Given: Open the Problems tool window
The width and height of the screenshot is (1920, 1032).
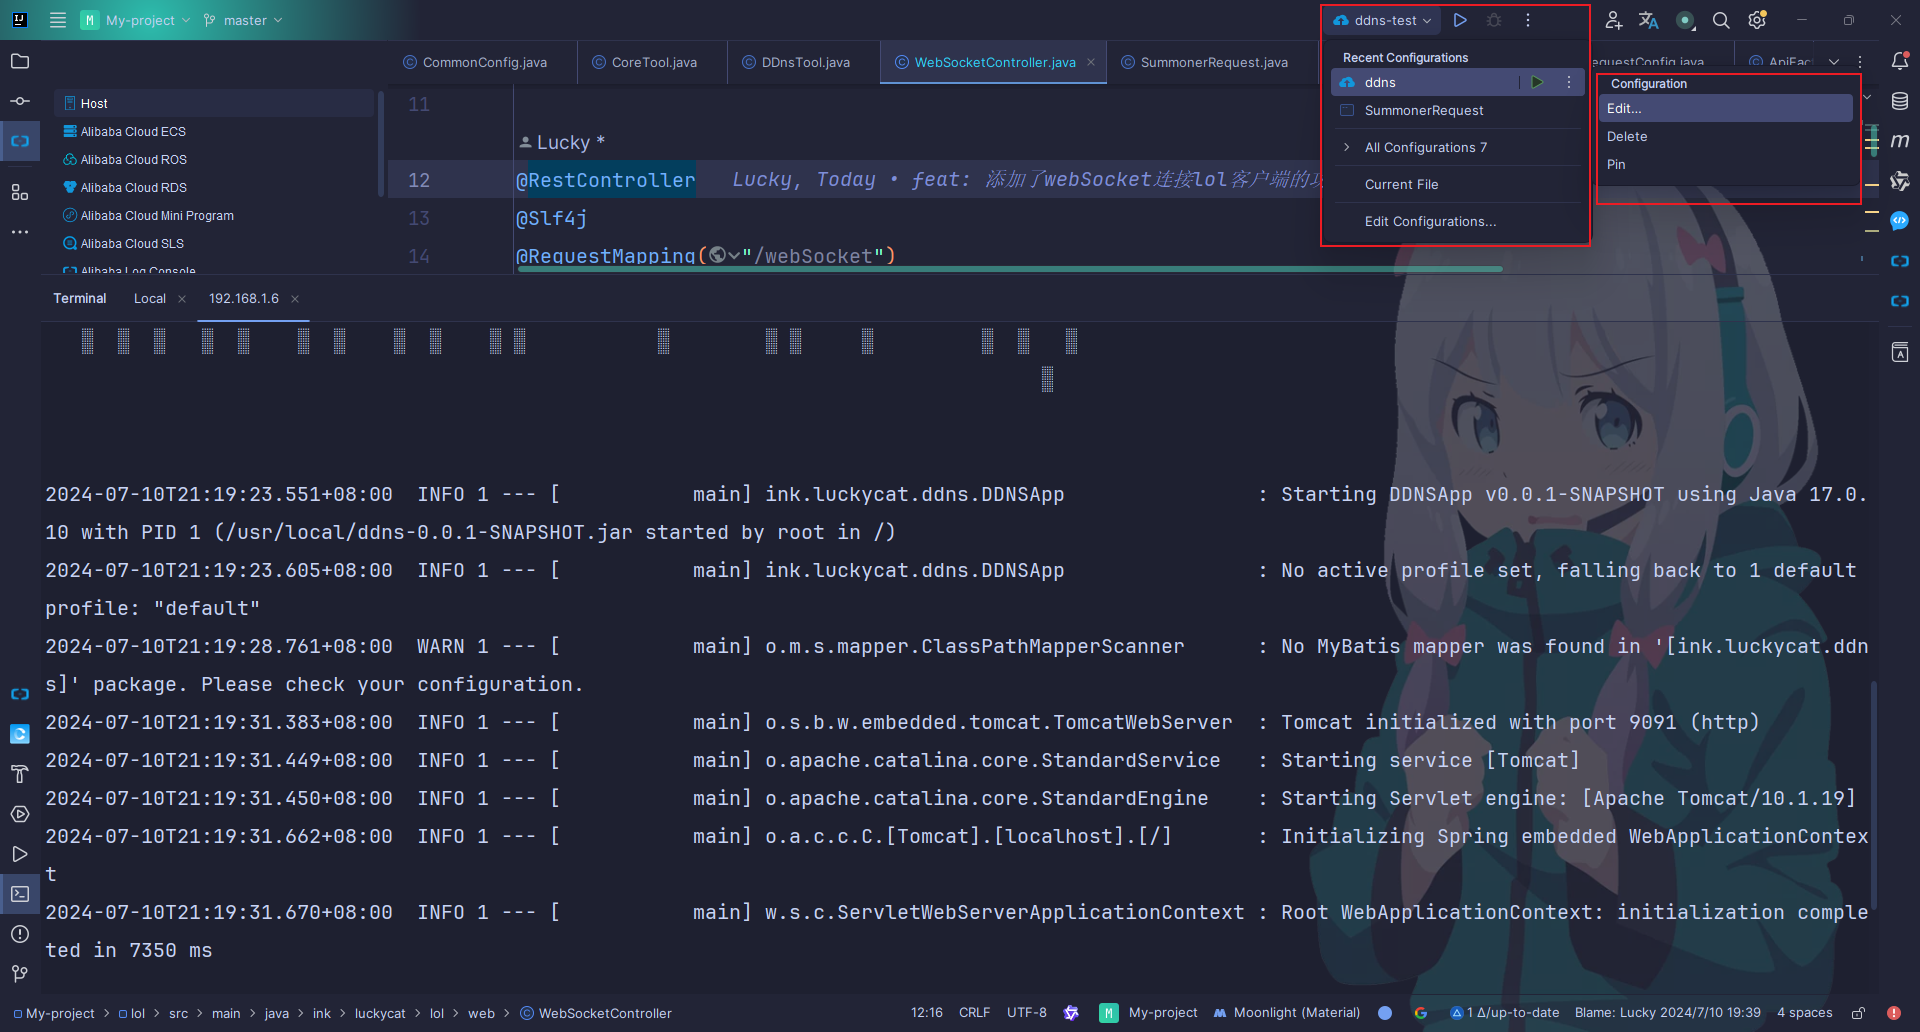Looking at the screenshot, I should (20, 934).
